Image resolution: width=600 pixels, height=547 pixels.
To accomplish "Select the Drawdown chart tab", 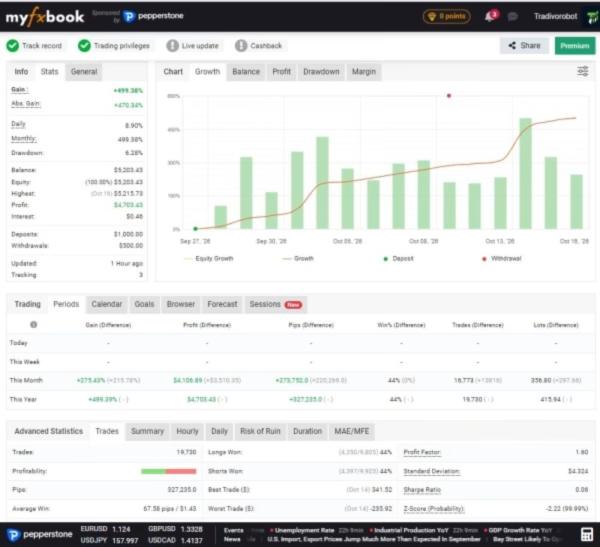I will 321,72.
